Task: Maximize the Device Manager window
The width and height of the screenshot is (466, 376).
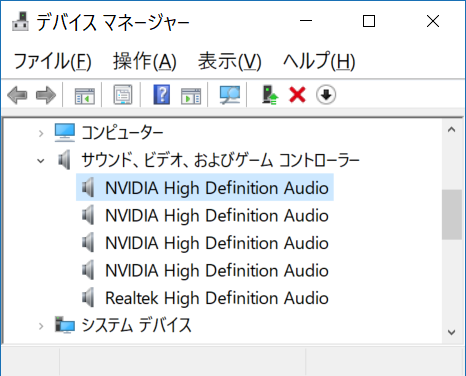Action: 369,21
